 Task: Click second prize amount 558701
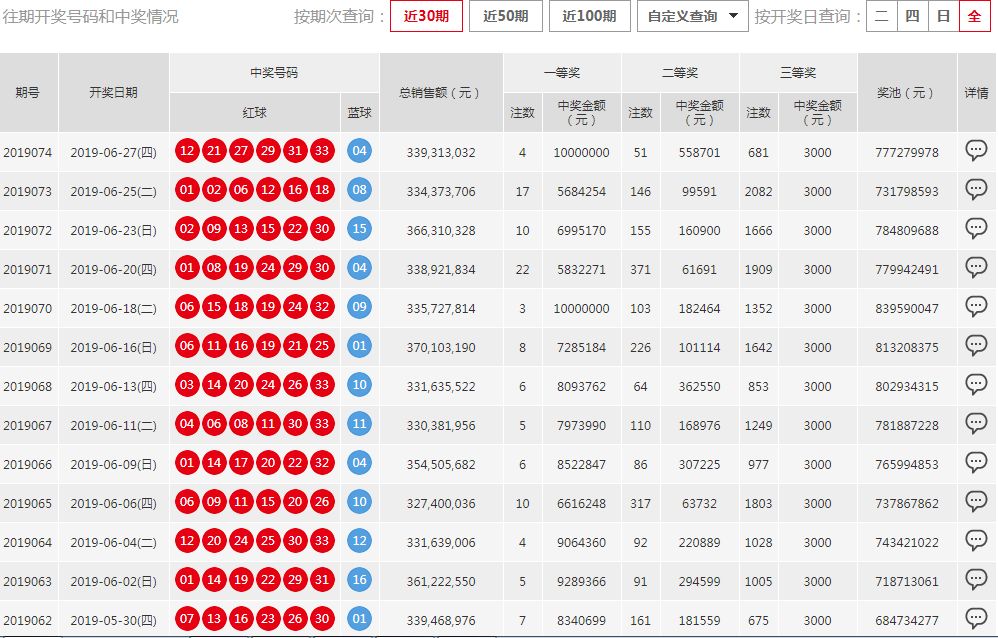(699, 153)
